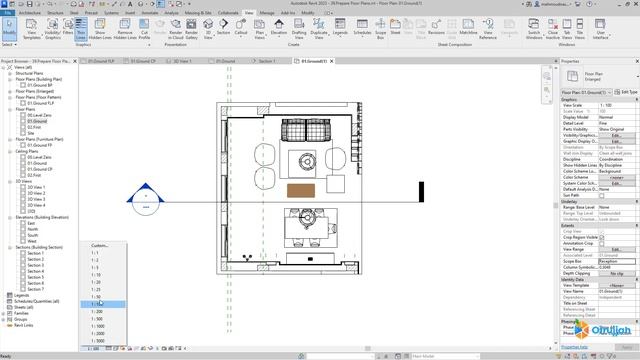Toggle the Annotation Crop checkbox

(601, 243)
